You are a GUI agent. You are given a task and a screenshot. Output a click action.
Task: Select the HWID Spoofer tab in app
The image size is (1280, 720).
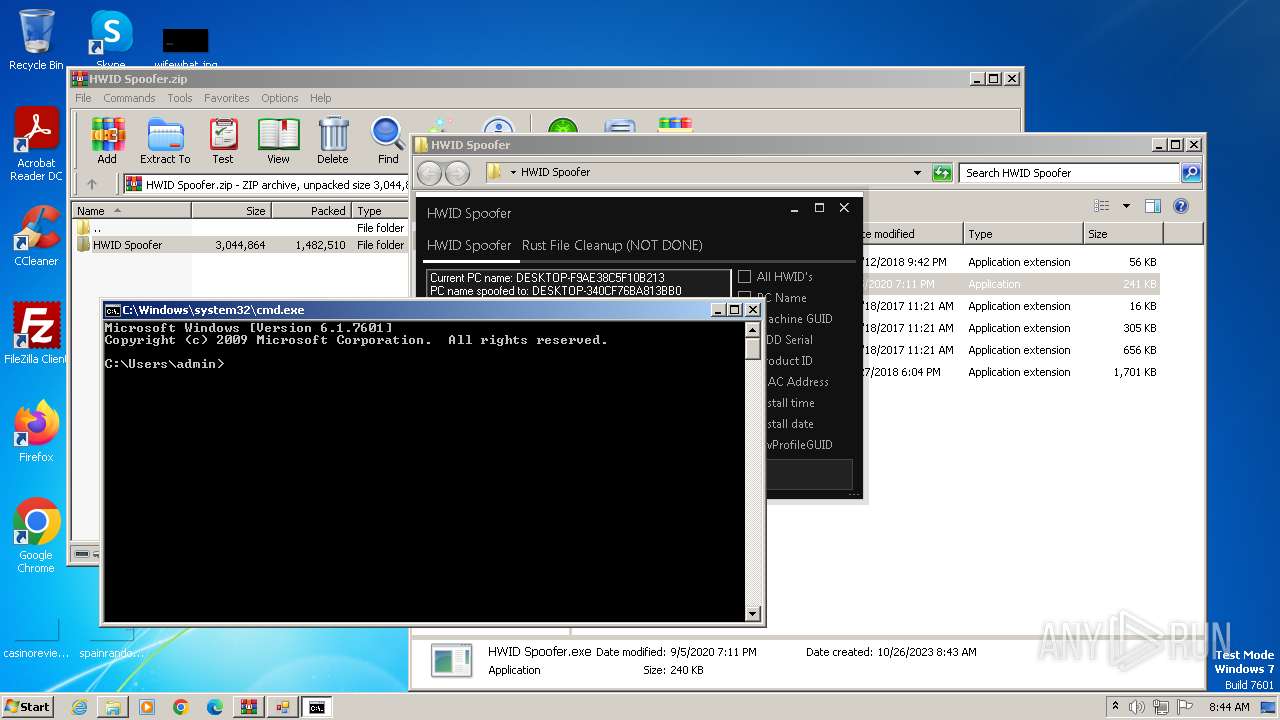pos(469,245)
